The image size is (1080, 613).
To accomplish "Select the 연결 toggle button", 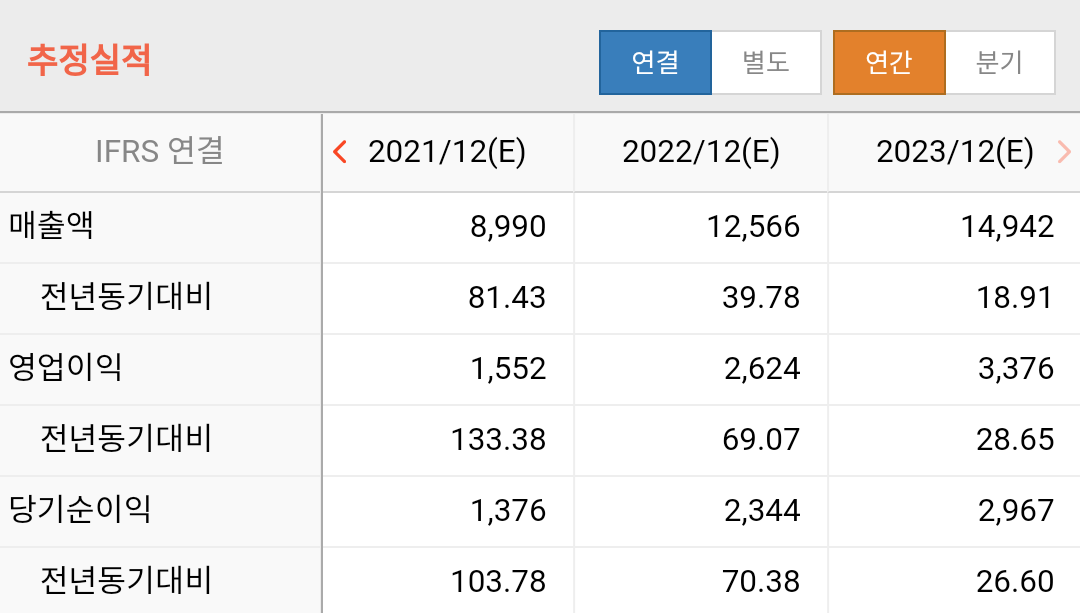I will click(655, 62).
